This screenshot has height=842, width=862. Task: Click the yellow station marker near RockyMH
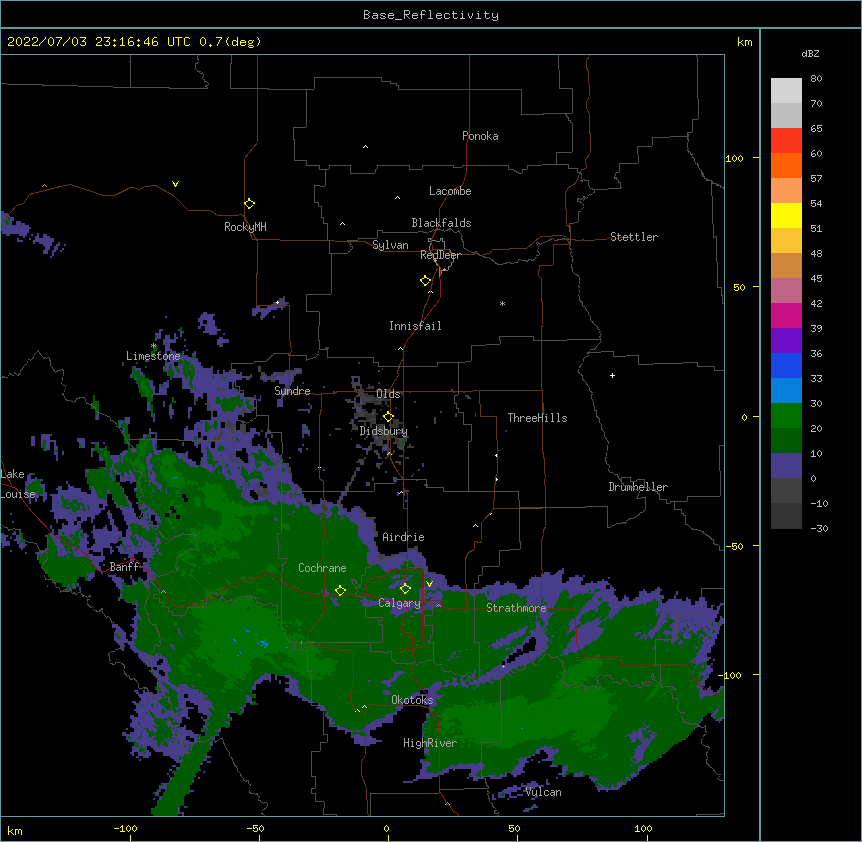click(250, 204)
